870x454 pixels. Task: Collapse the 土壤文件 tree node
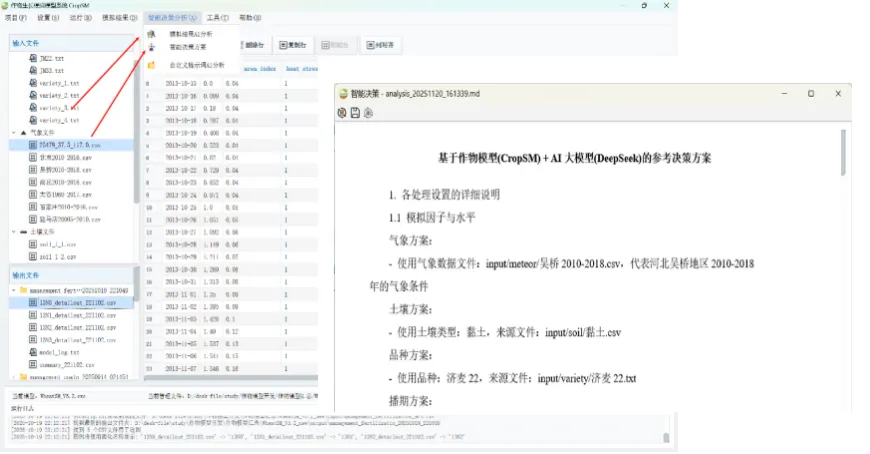[14, 231]
